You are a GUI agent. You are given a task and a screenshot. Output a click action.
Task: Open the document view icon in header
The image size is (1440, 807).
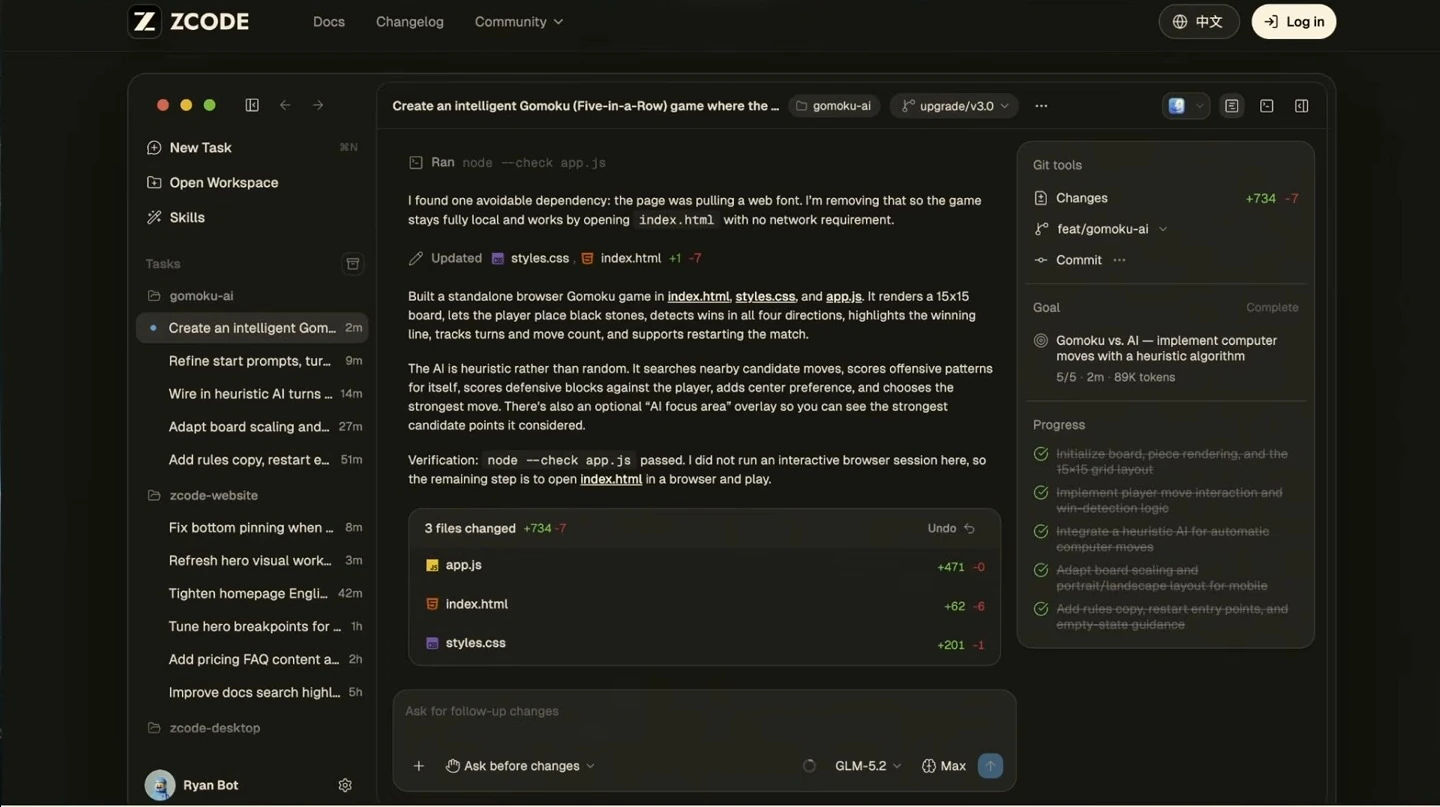pyautogui.click(x=1232, y=106)
